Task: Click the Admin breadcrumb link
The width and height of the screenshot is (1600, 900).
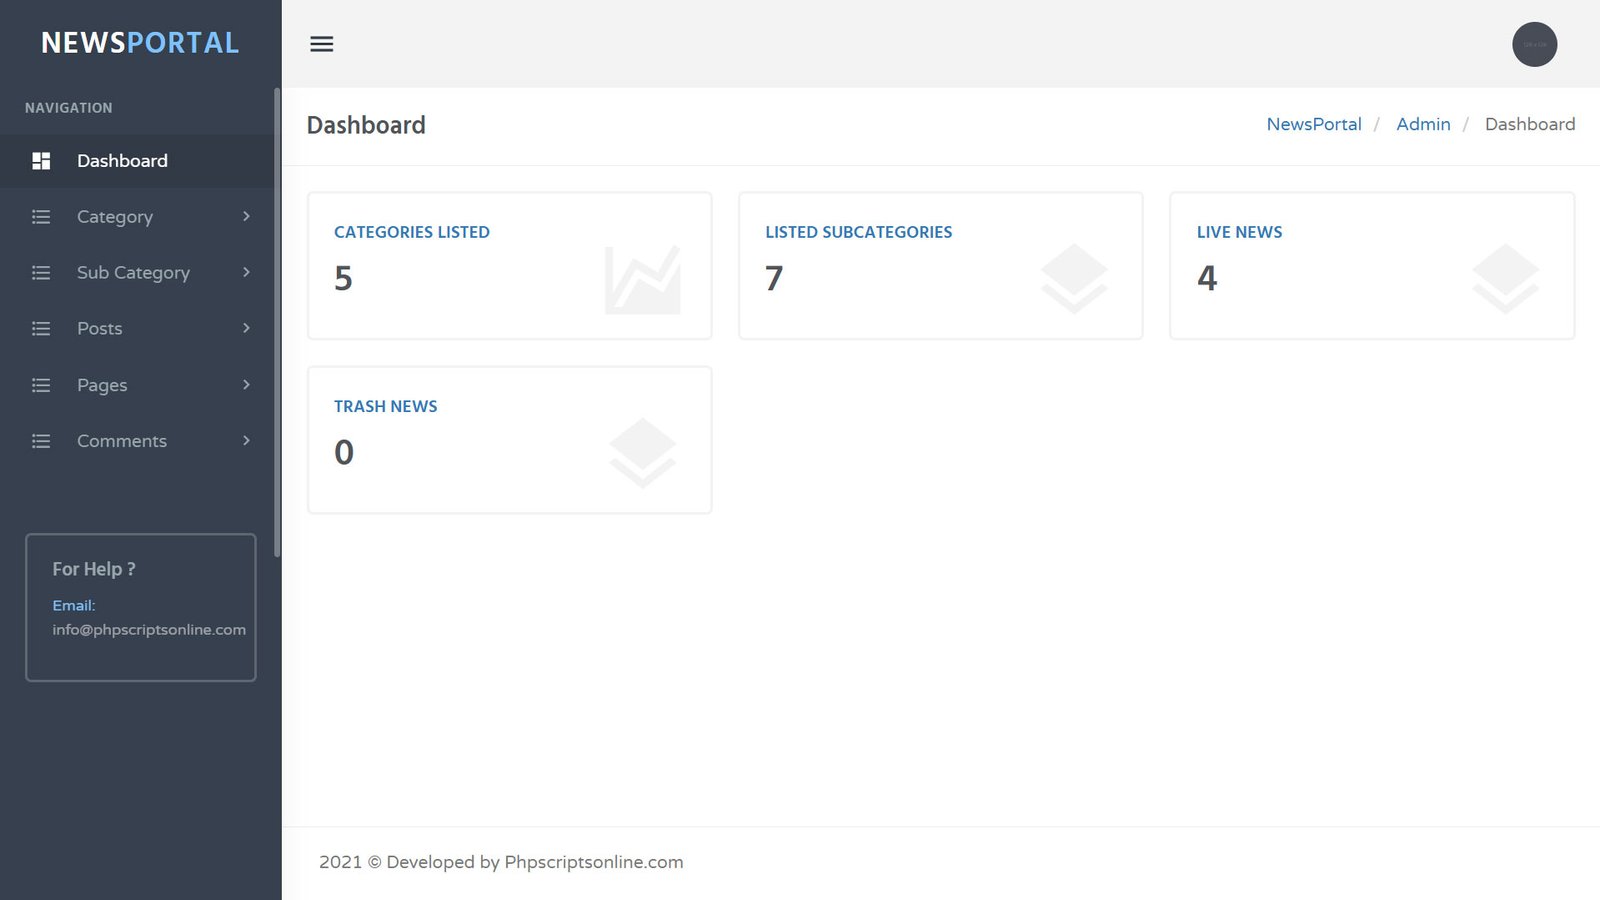Action: point(1422,124)
